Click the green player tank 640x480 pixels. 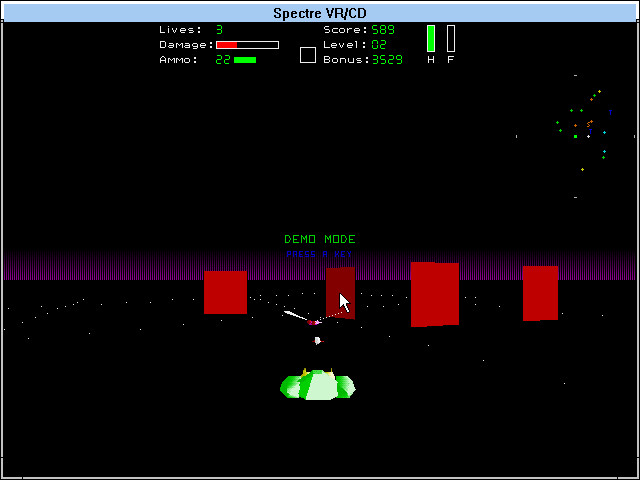point(318,384)
